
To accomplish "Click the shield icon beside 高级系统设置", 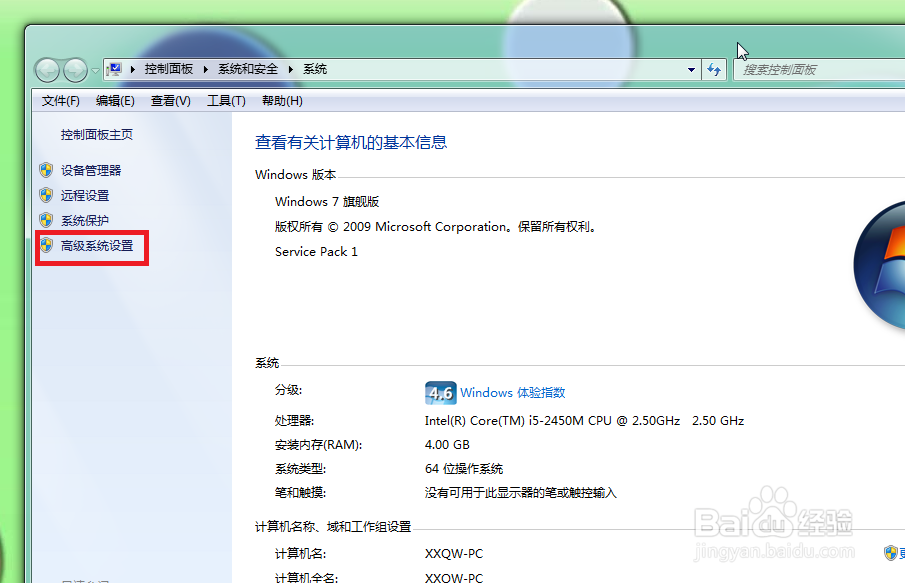I will point(46,245).
